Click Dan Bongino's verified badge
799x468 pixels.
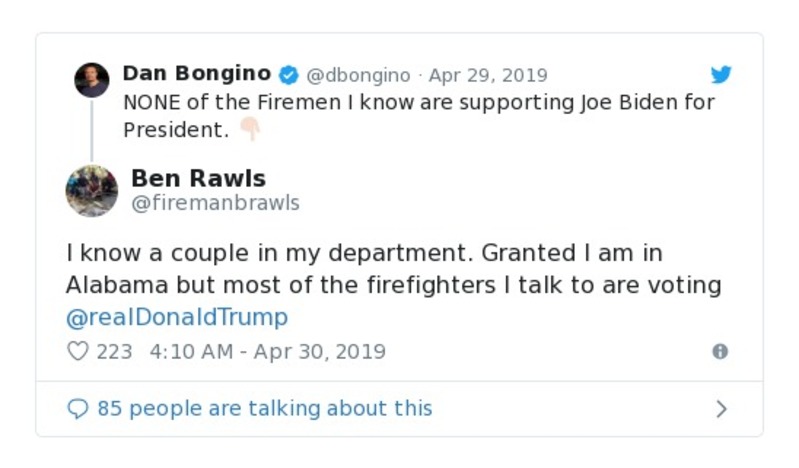pyautogui.click(x=288, y=75)
